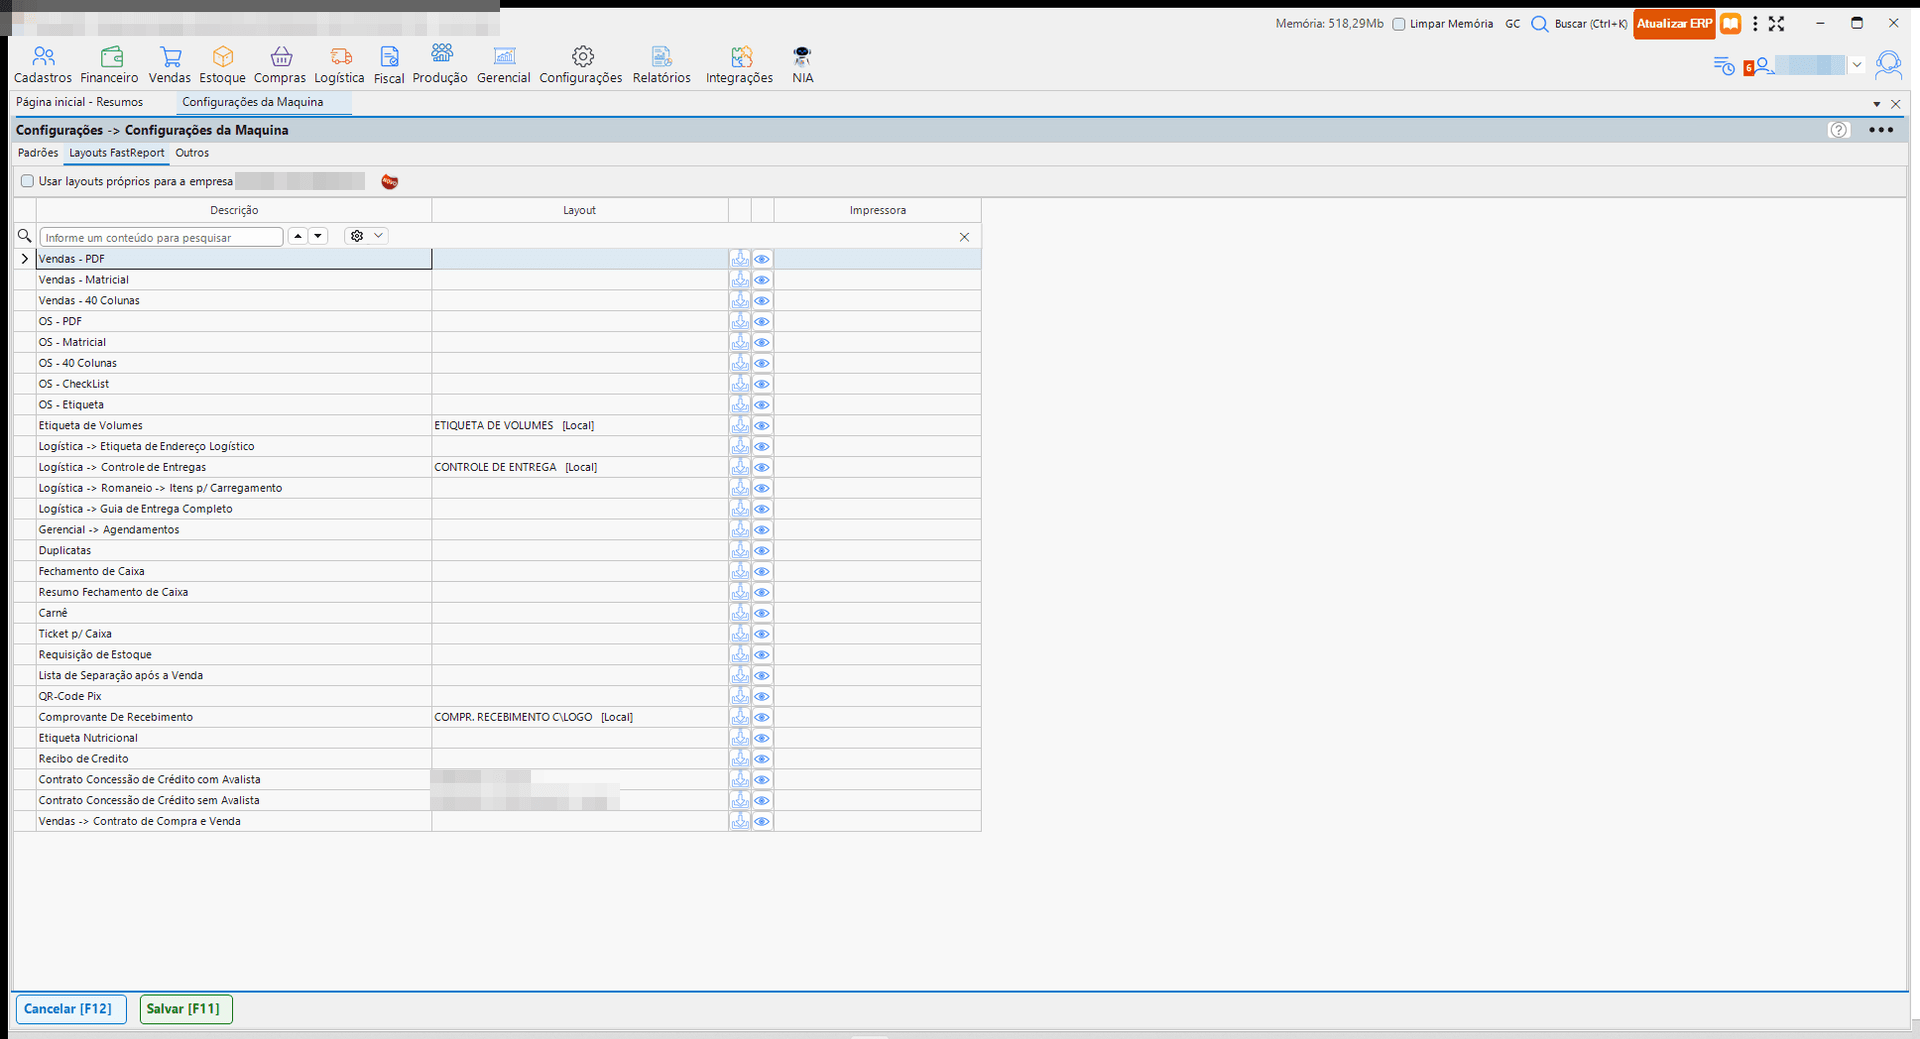
Task: Clear the search panel with the X
Action: 964,237
